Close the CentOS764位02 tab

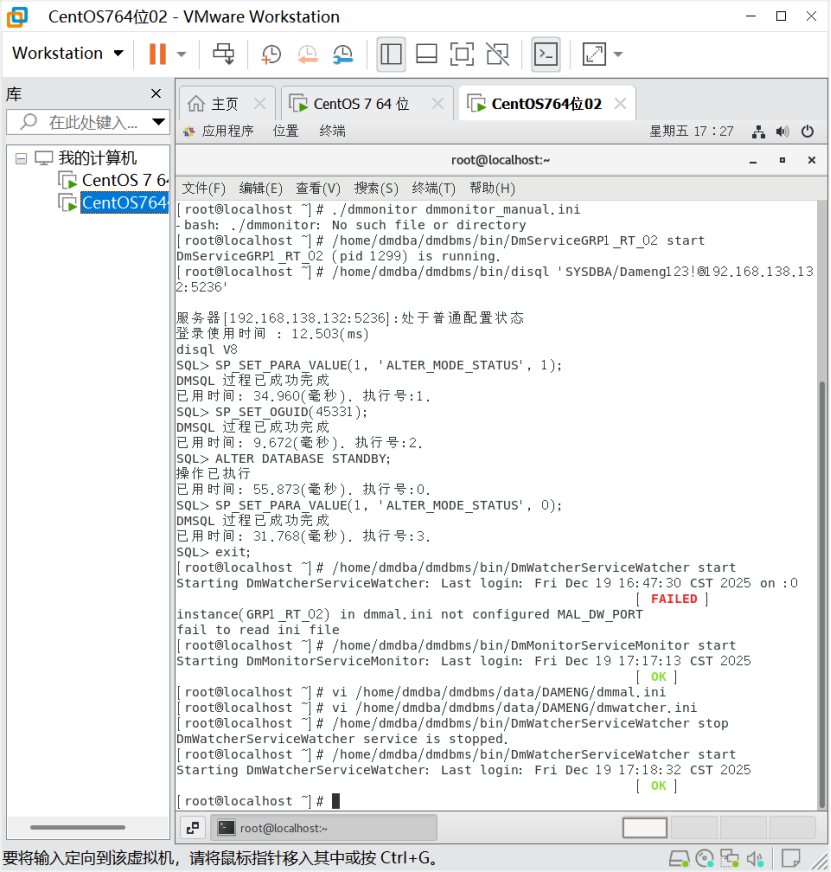(x=620, y=103)
